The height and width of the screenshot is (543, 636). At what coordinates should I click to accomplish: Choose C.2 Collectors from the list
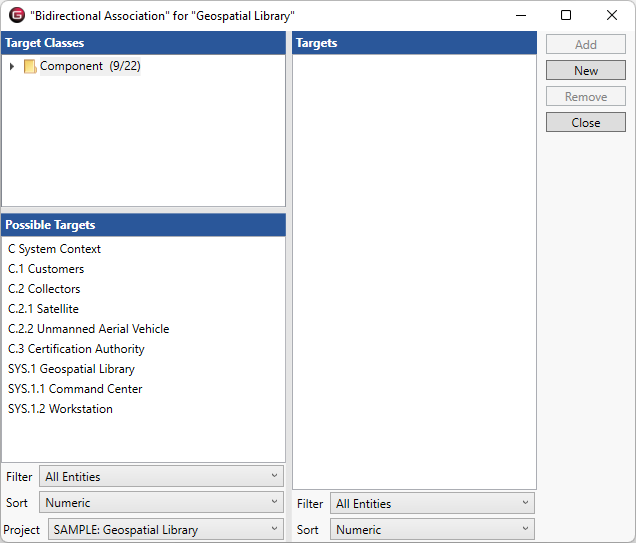point(44,289)
